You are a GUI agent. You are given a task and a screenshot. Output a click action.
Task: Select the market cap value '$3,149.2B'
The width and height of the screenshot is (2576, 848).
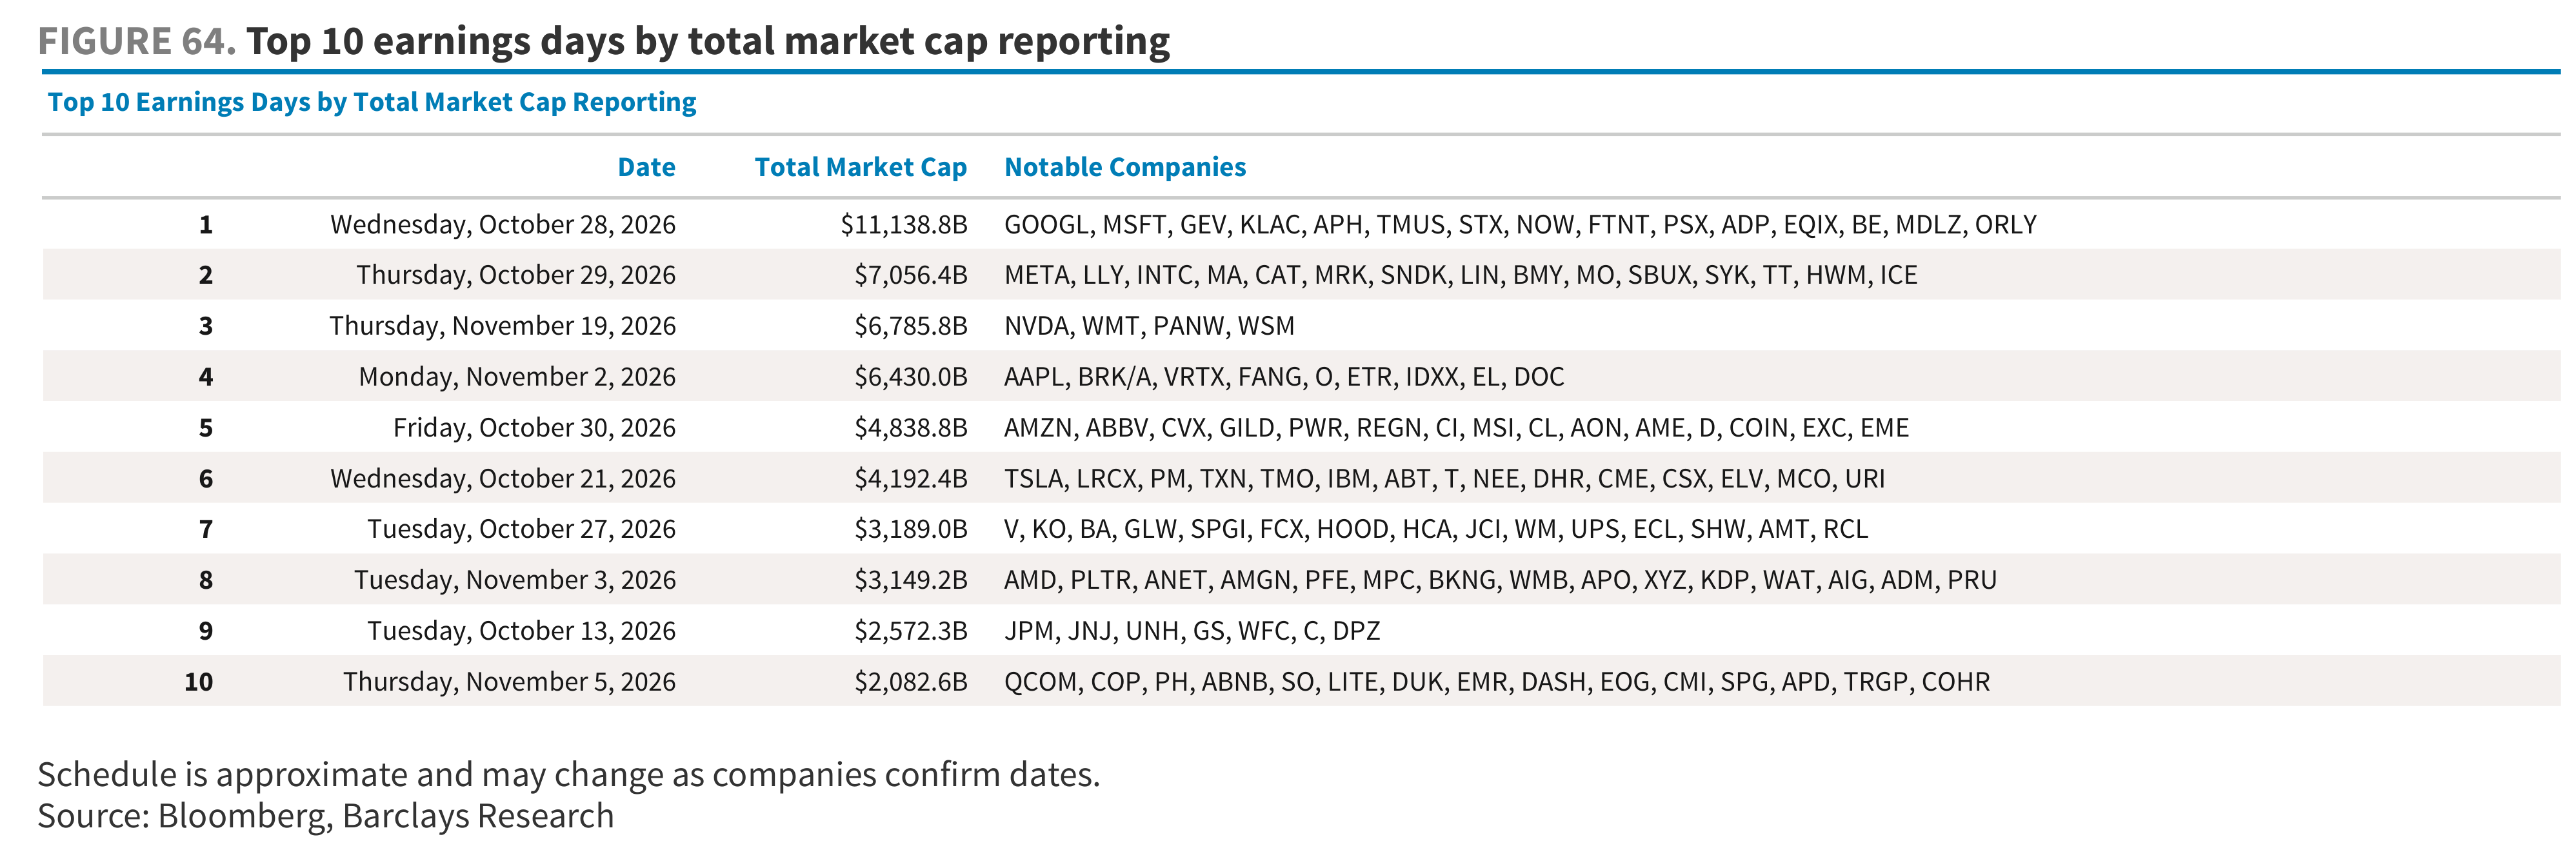(x=910, y=580)
